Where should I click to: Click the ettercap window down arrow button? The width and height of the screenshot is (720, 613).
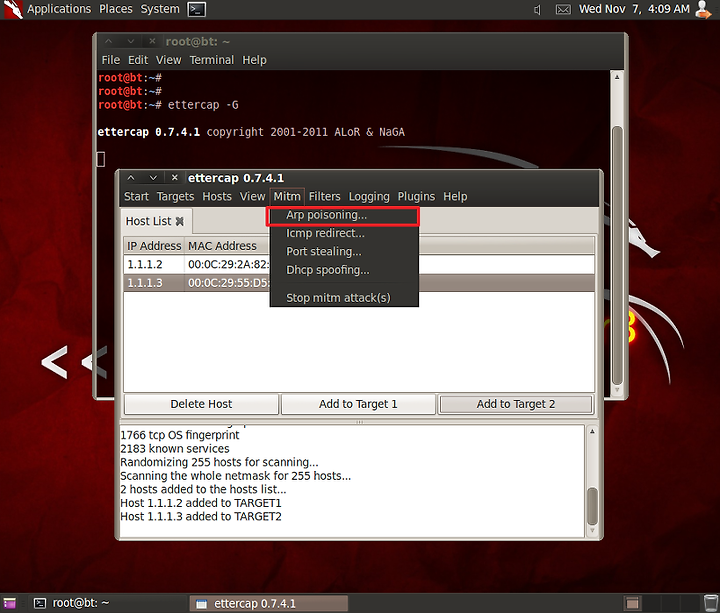(153, 178)
